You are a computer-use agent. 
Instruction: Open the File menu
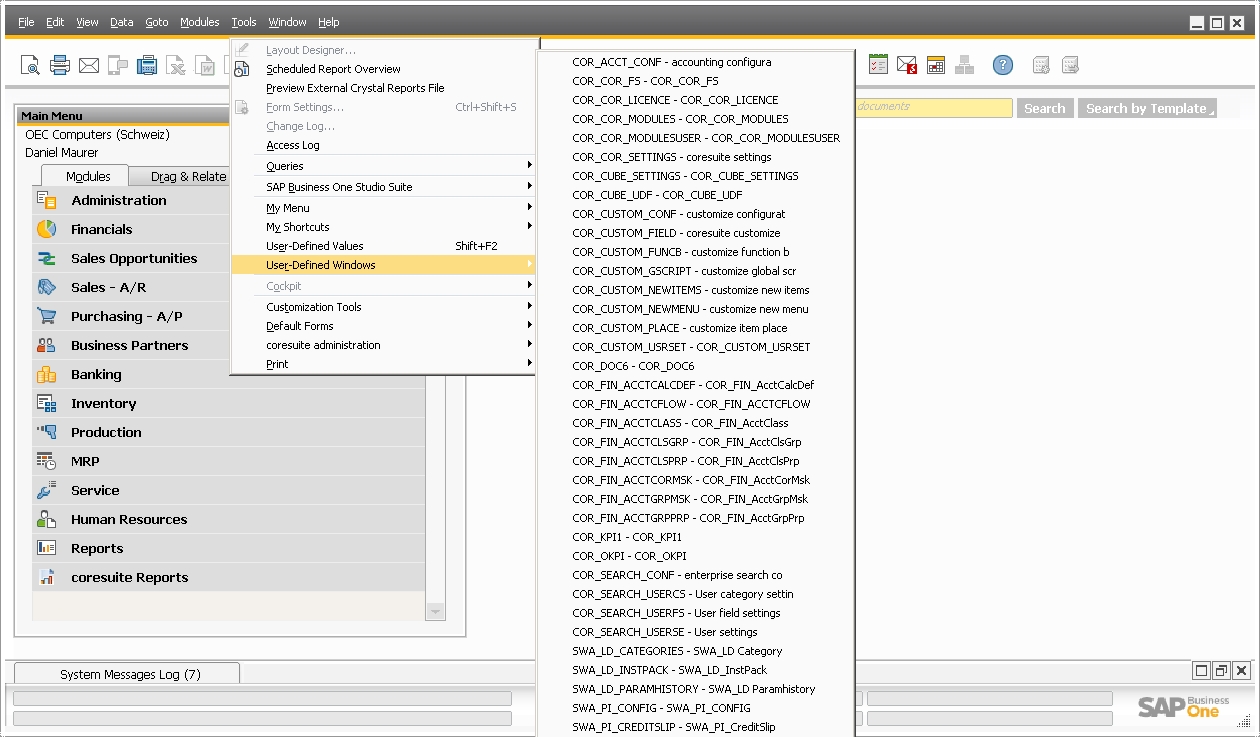(x=26, y=22)
